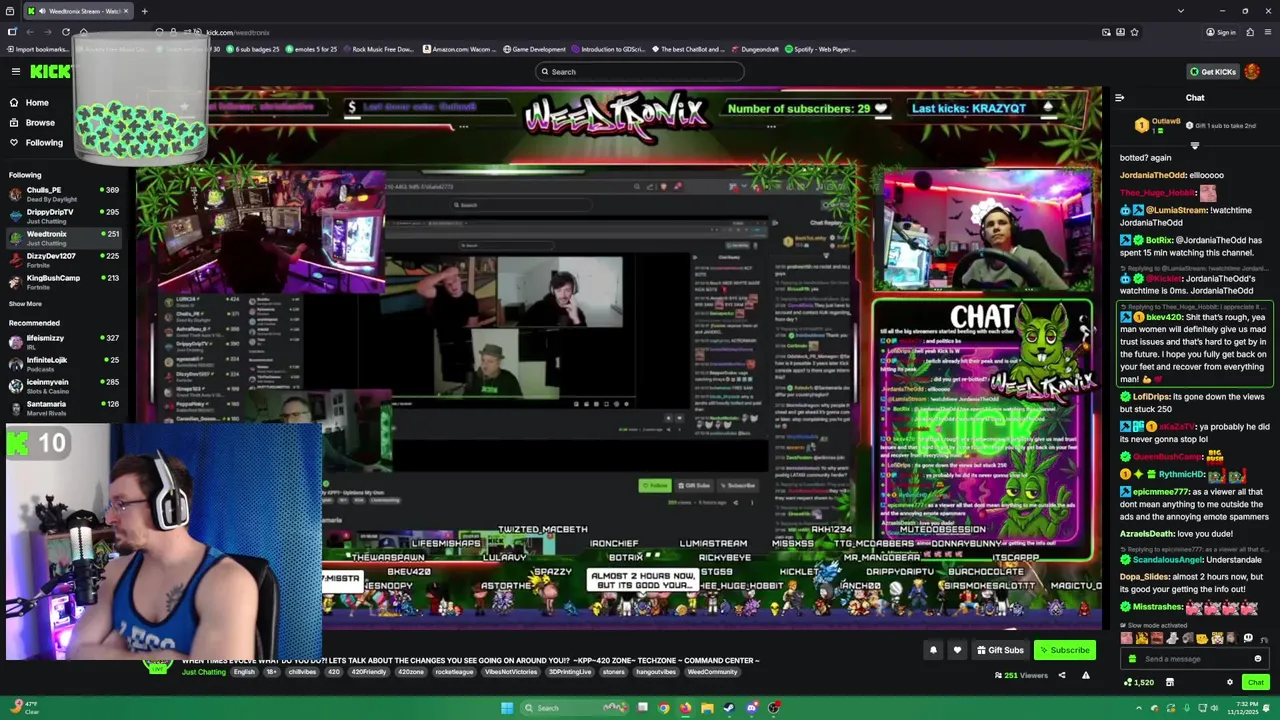
Task: Open Chulls_PE channel in Following list
Action: (x=64, y=193)
